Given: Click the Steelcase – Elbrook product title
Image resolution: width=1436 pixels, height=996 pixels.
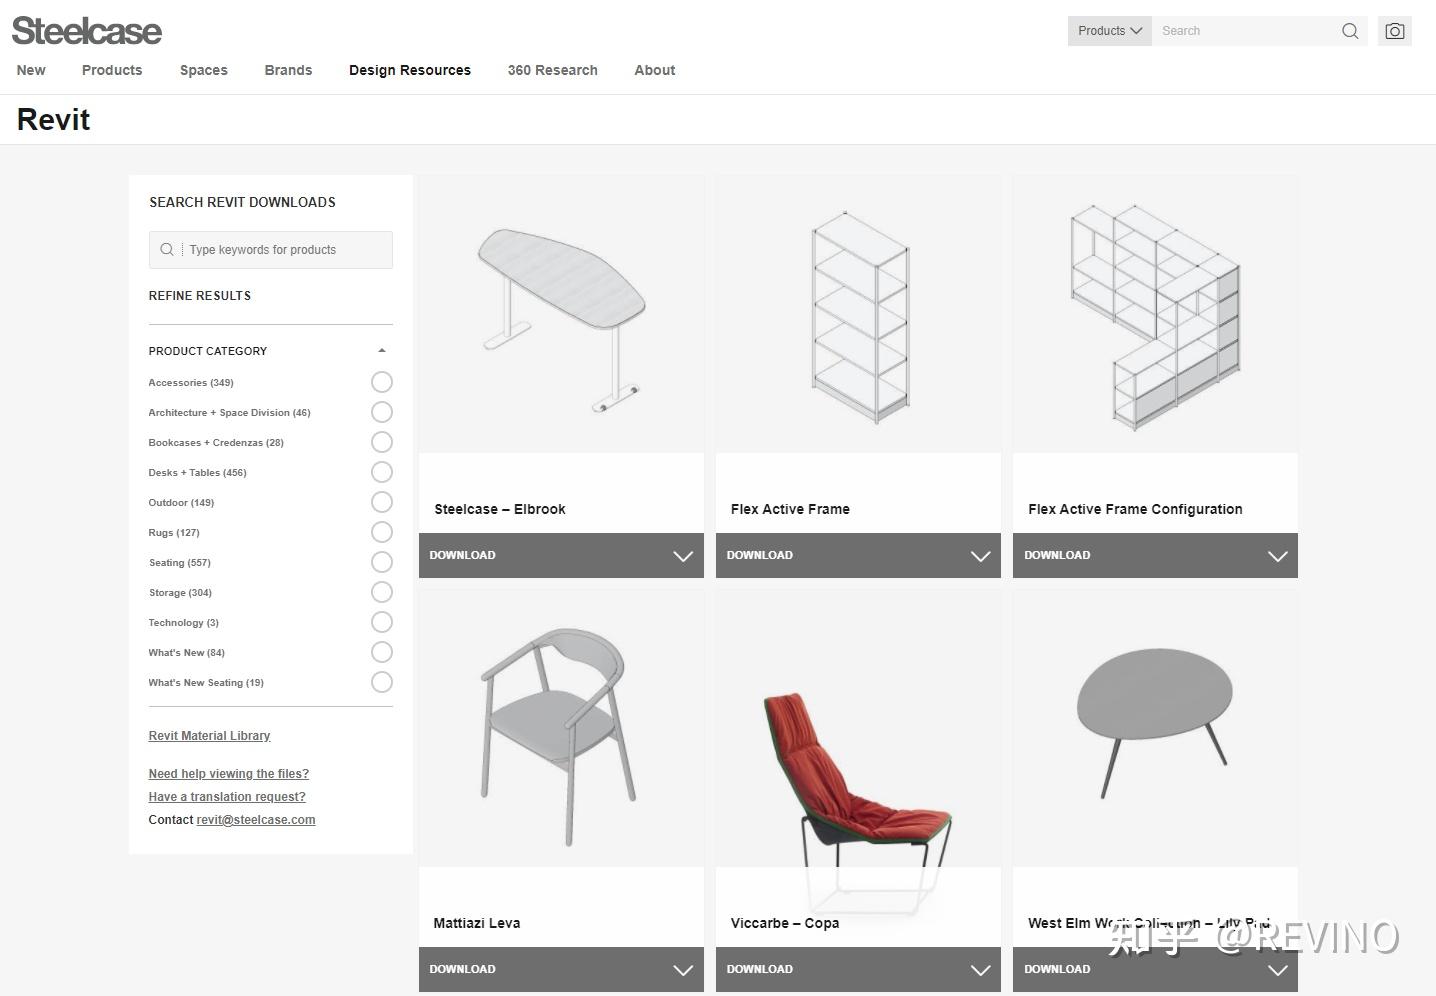Looking at the screenshot, I should [x=500, y=509].
